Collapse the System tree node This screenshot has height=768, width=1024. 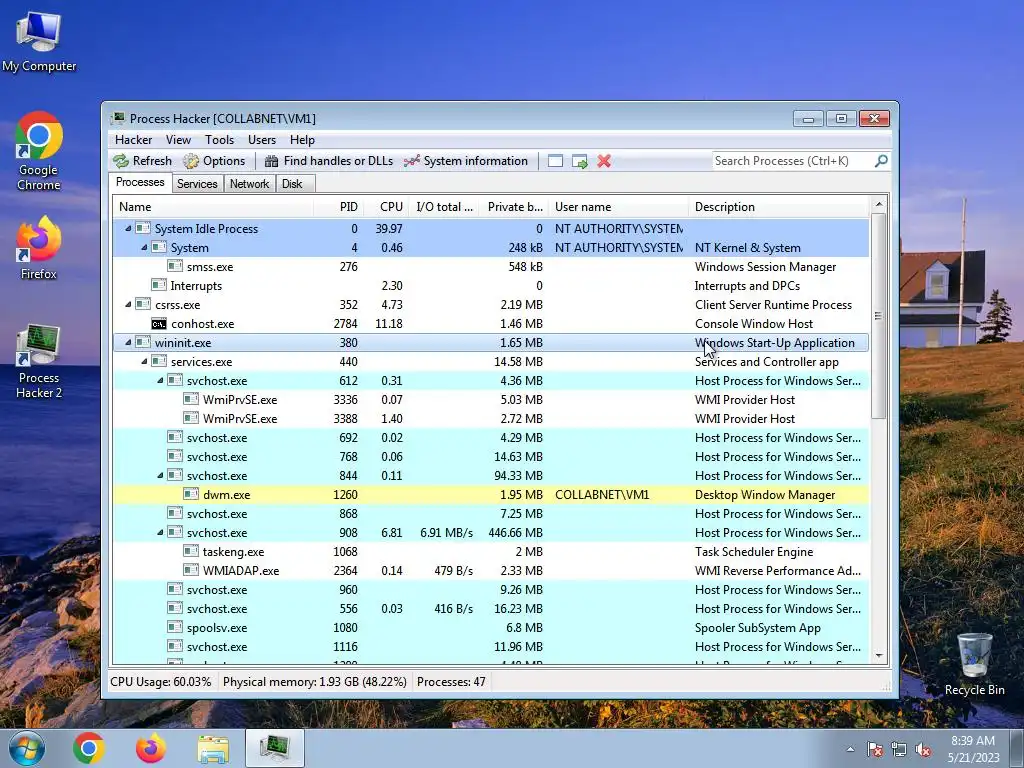coord(144,248)
